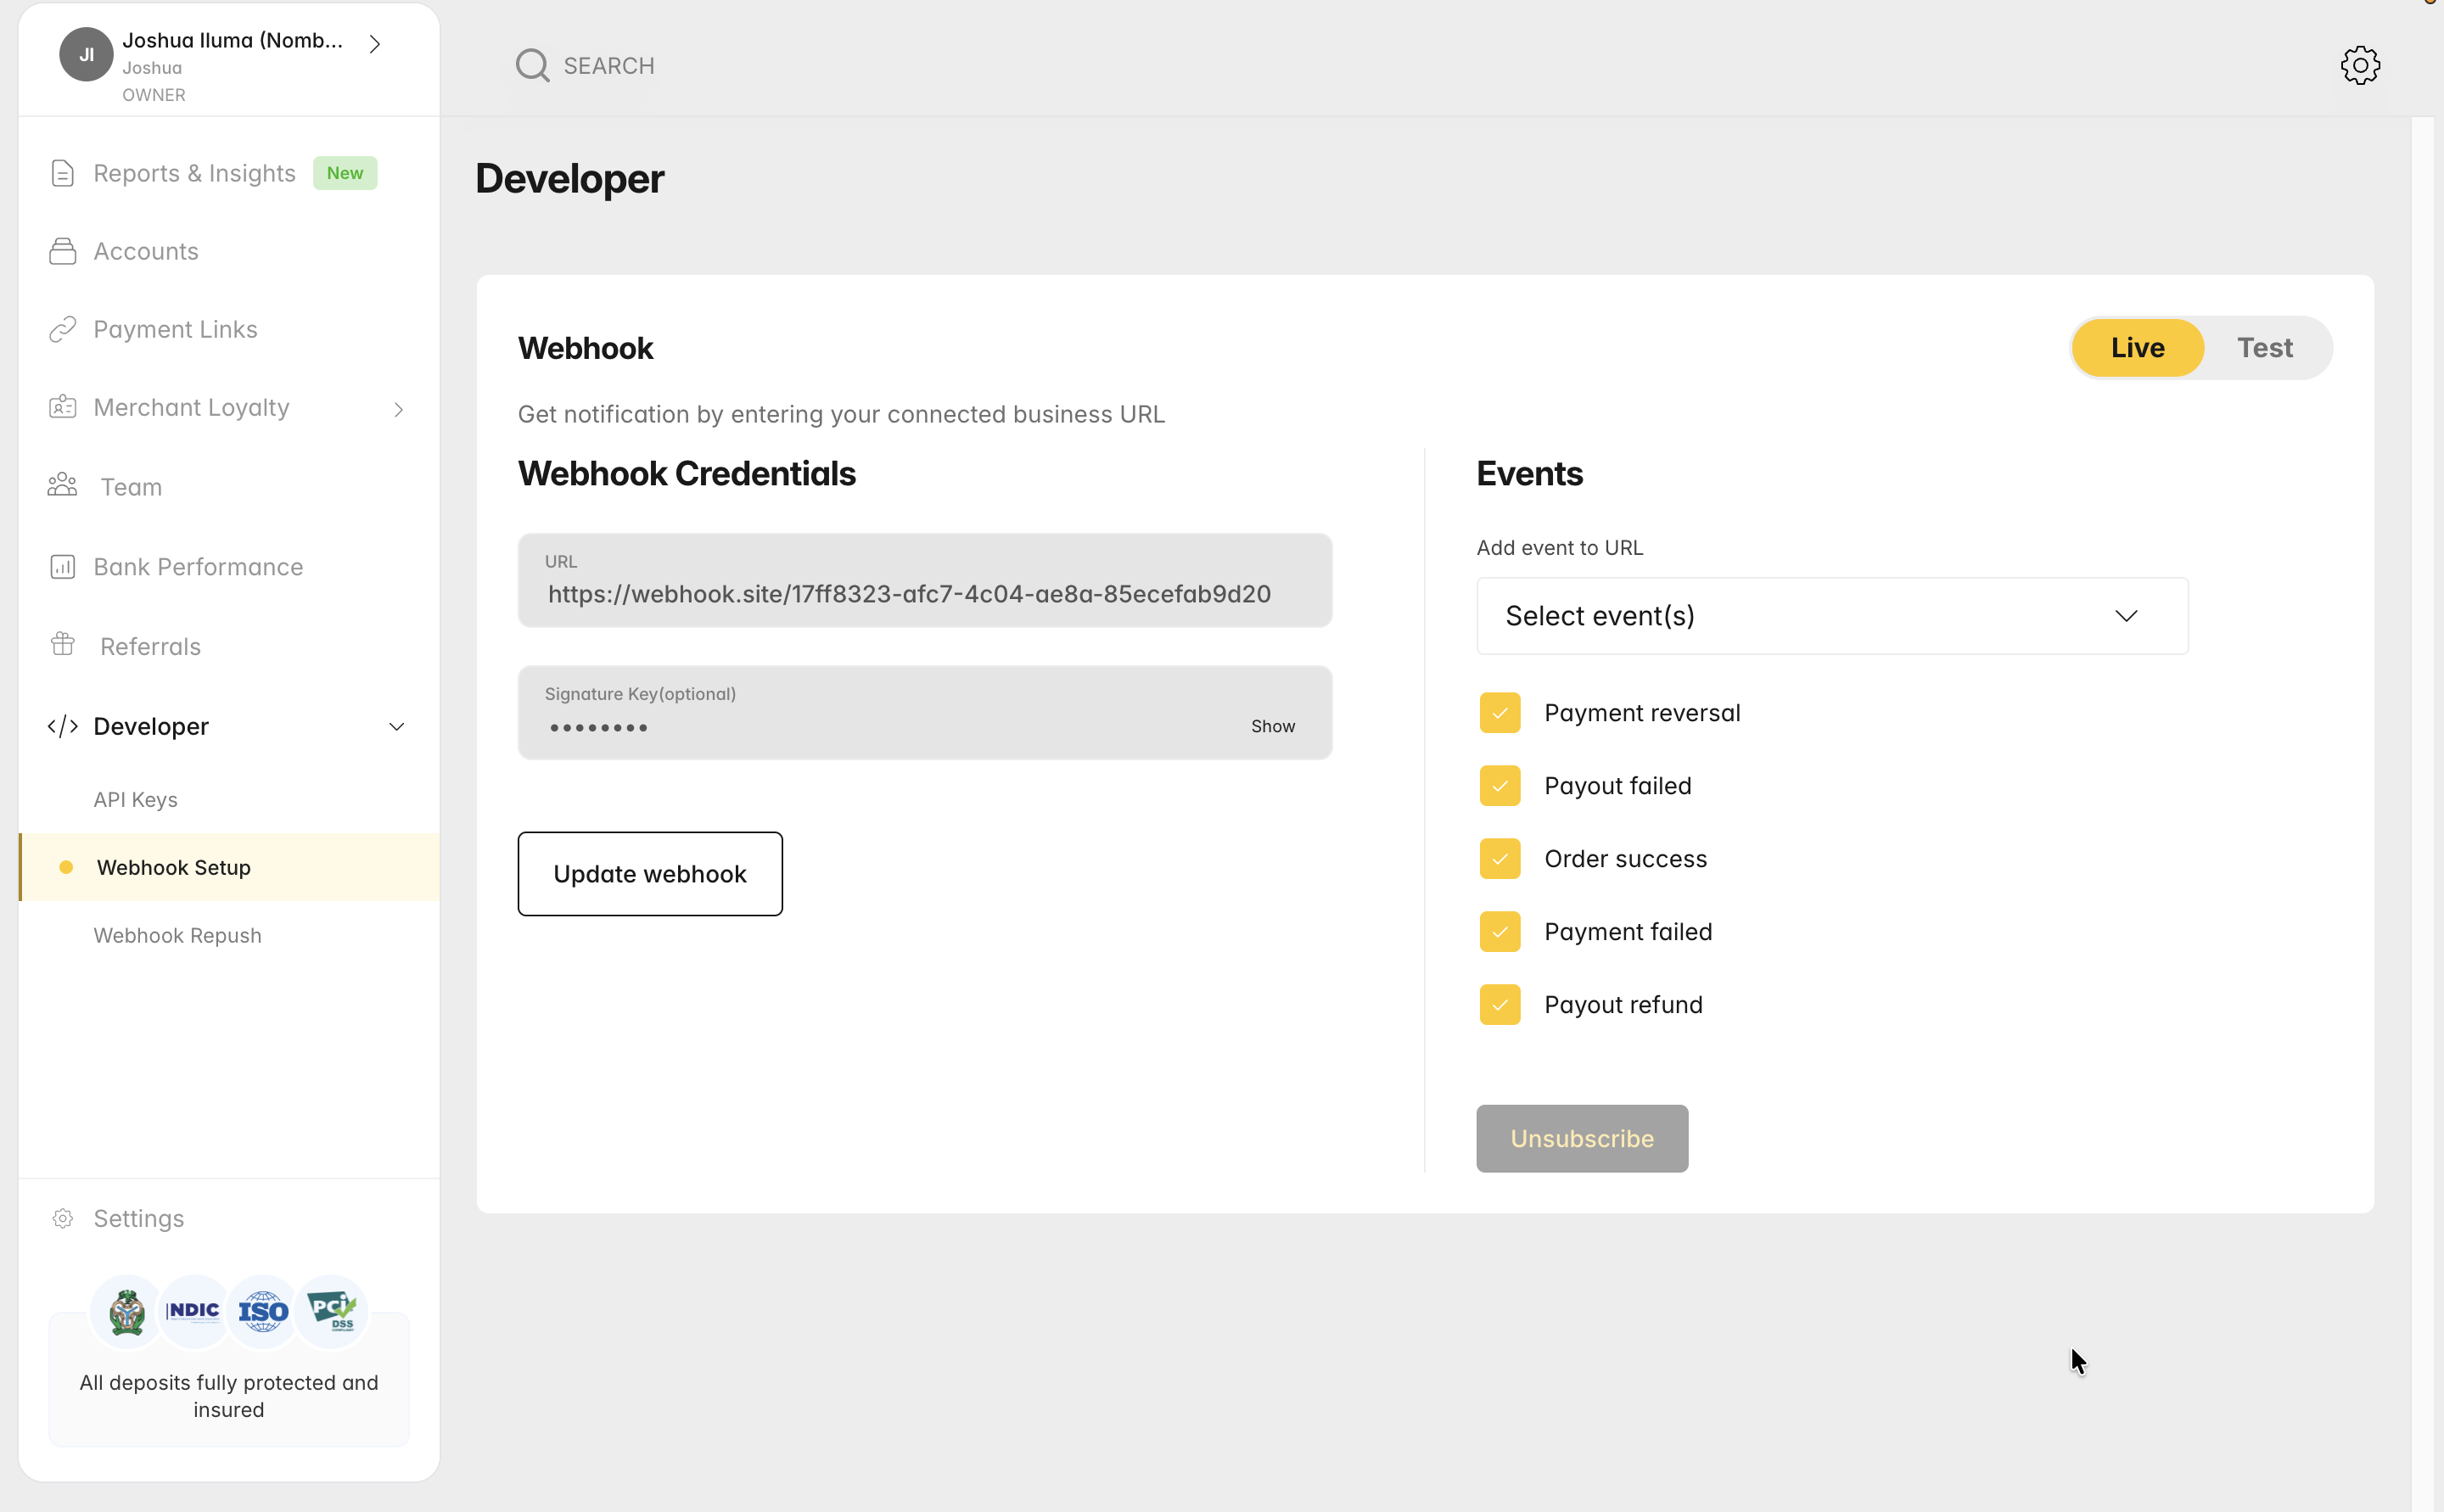Click the Bank Performance chart icon
Viewport: 2444px width, 1512px height.
pyautogui.click(x=62, y=567)
